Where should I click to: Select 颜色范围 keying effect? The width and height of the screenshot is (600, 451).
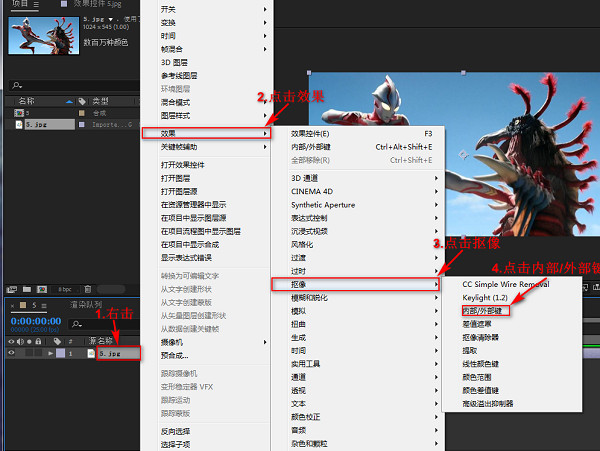pyautogui.click(x=477, y=377)
